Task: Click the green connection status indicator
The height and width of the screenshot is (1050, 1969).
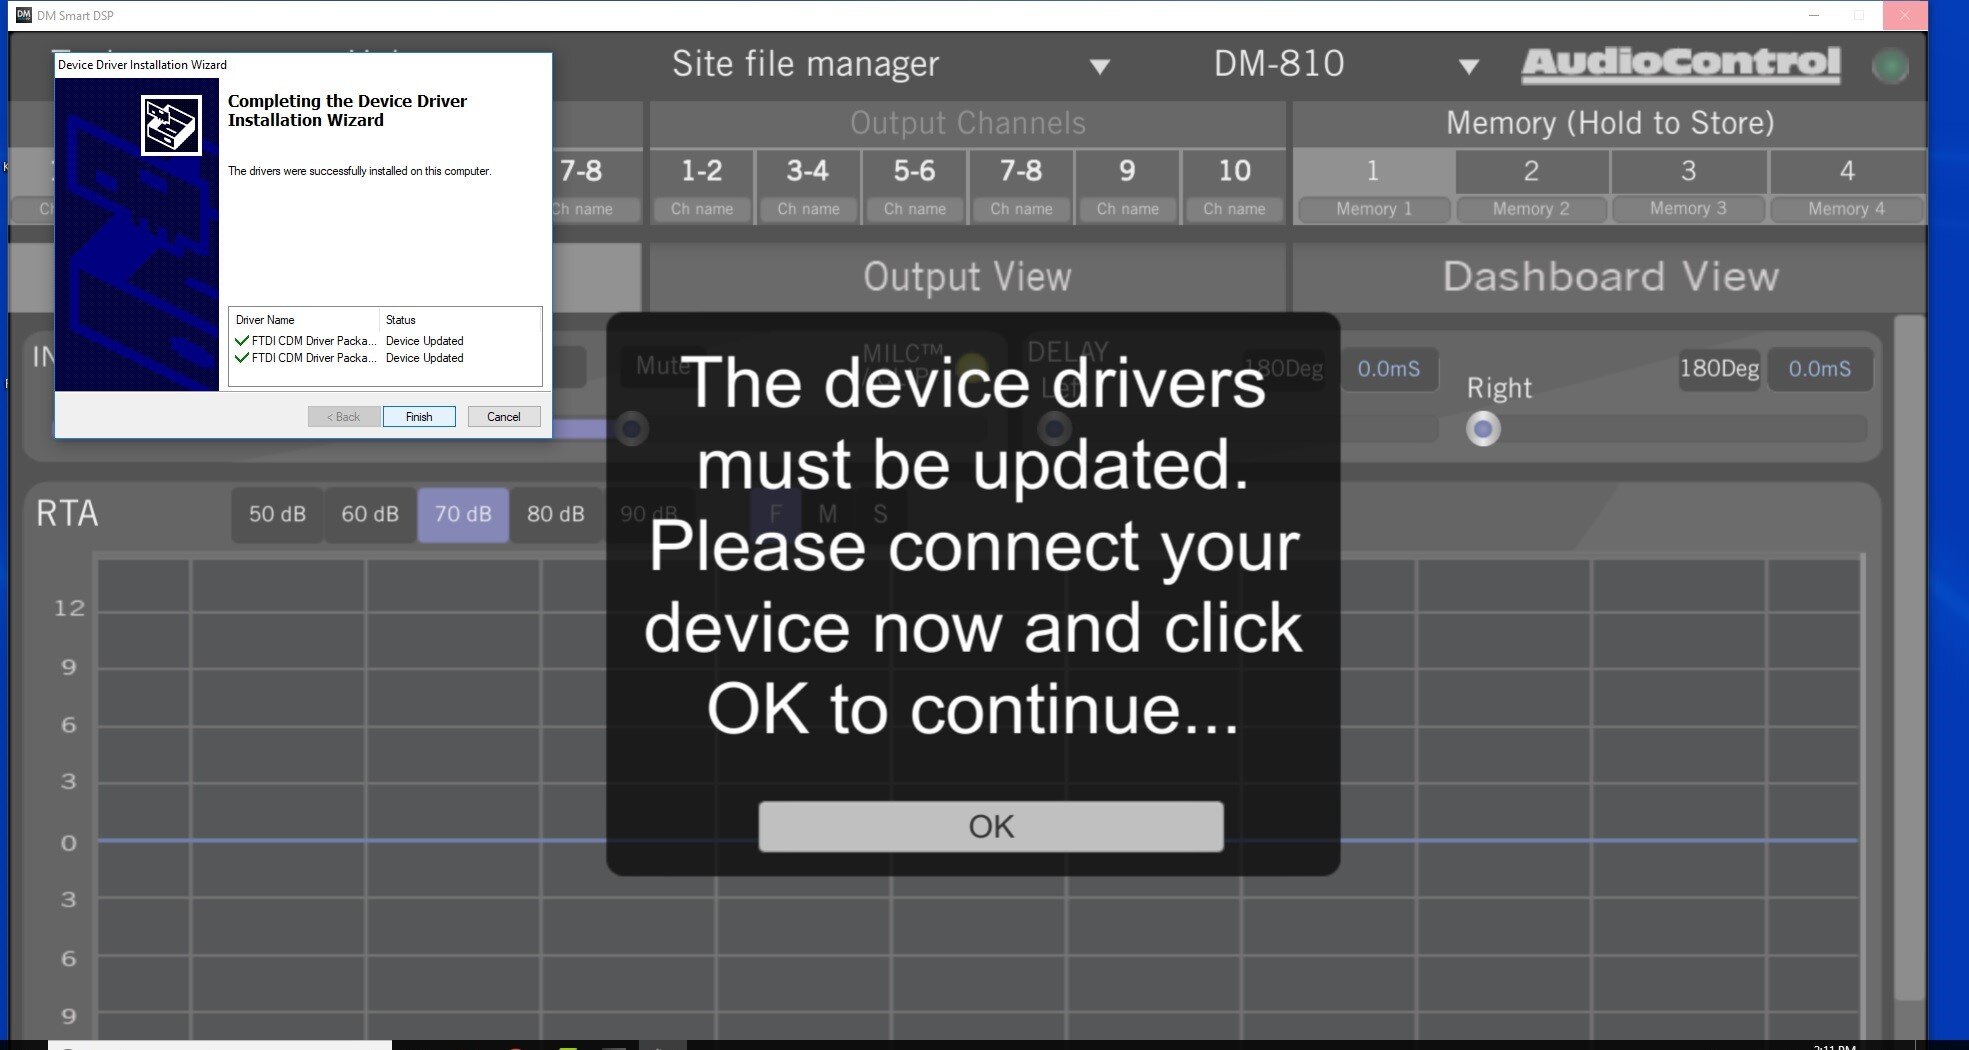Action: click(x=1889, y=66)
